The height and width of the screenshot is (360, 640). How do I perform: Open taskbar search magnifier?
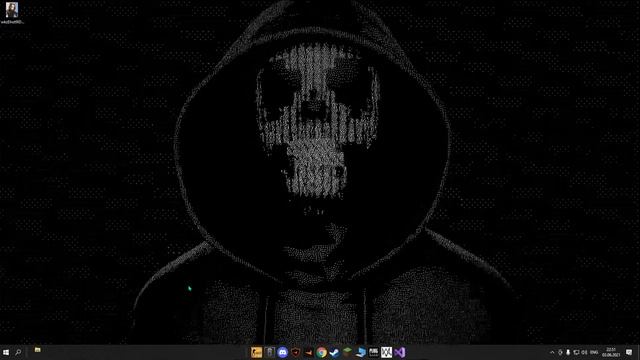[18, 352]
